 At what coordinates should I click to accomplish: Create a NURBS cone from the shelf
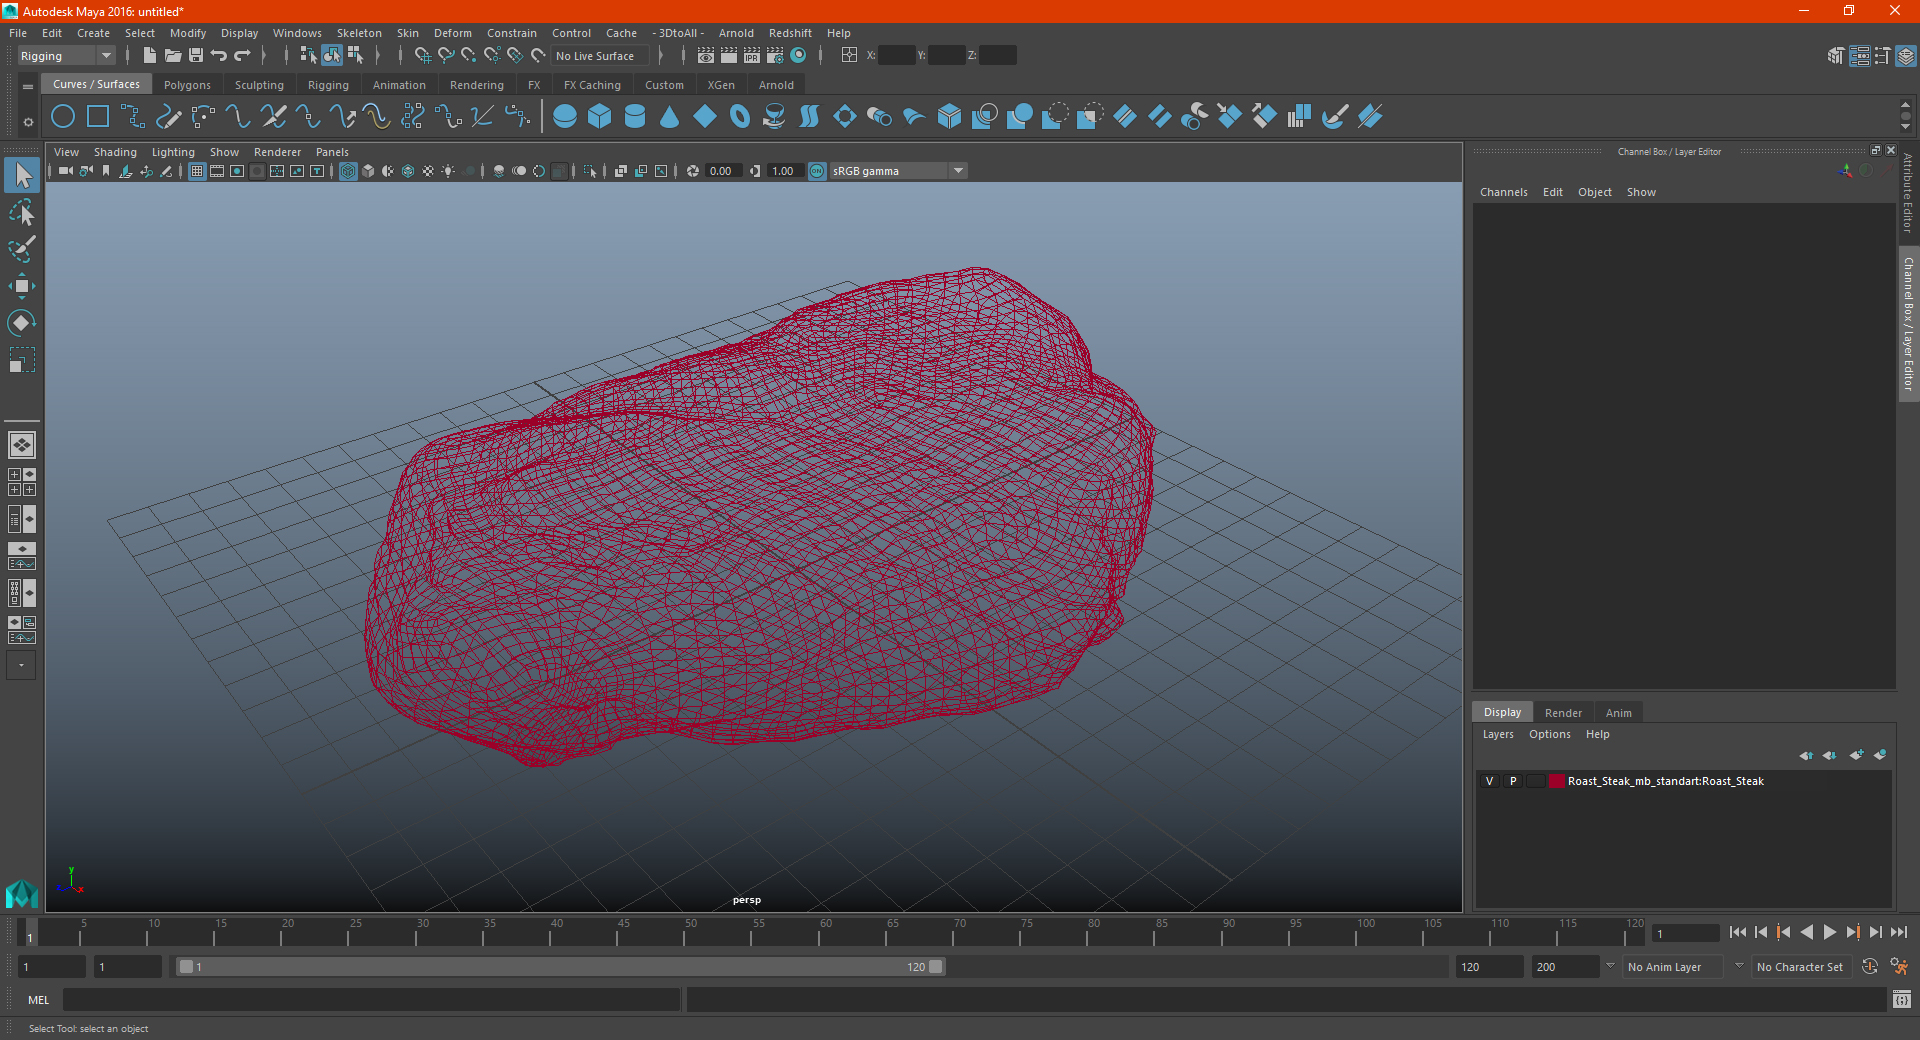tap(670, 117)
